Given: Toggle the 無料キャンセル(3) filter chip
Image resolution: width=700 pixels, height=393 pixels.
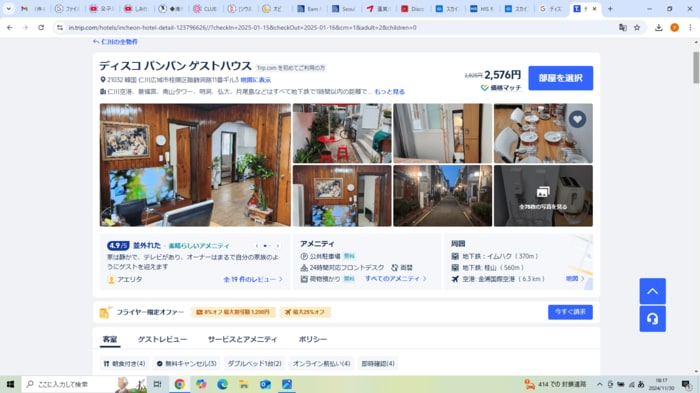Looking at the screenshot, I should [187, 364].
